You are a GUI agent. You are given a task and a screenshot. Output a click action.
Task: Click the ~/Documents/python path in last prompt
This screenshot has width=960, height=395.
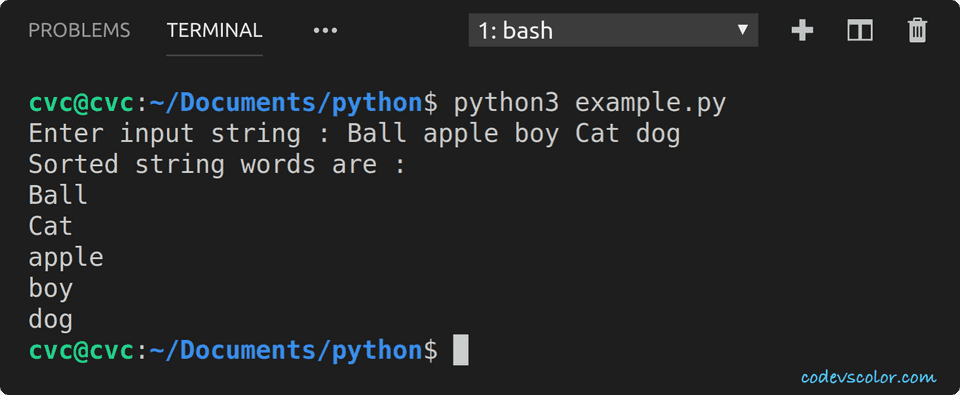click(x=286, y=351)
